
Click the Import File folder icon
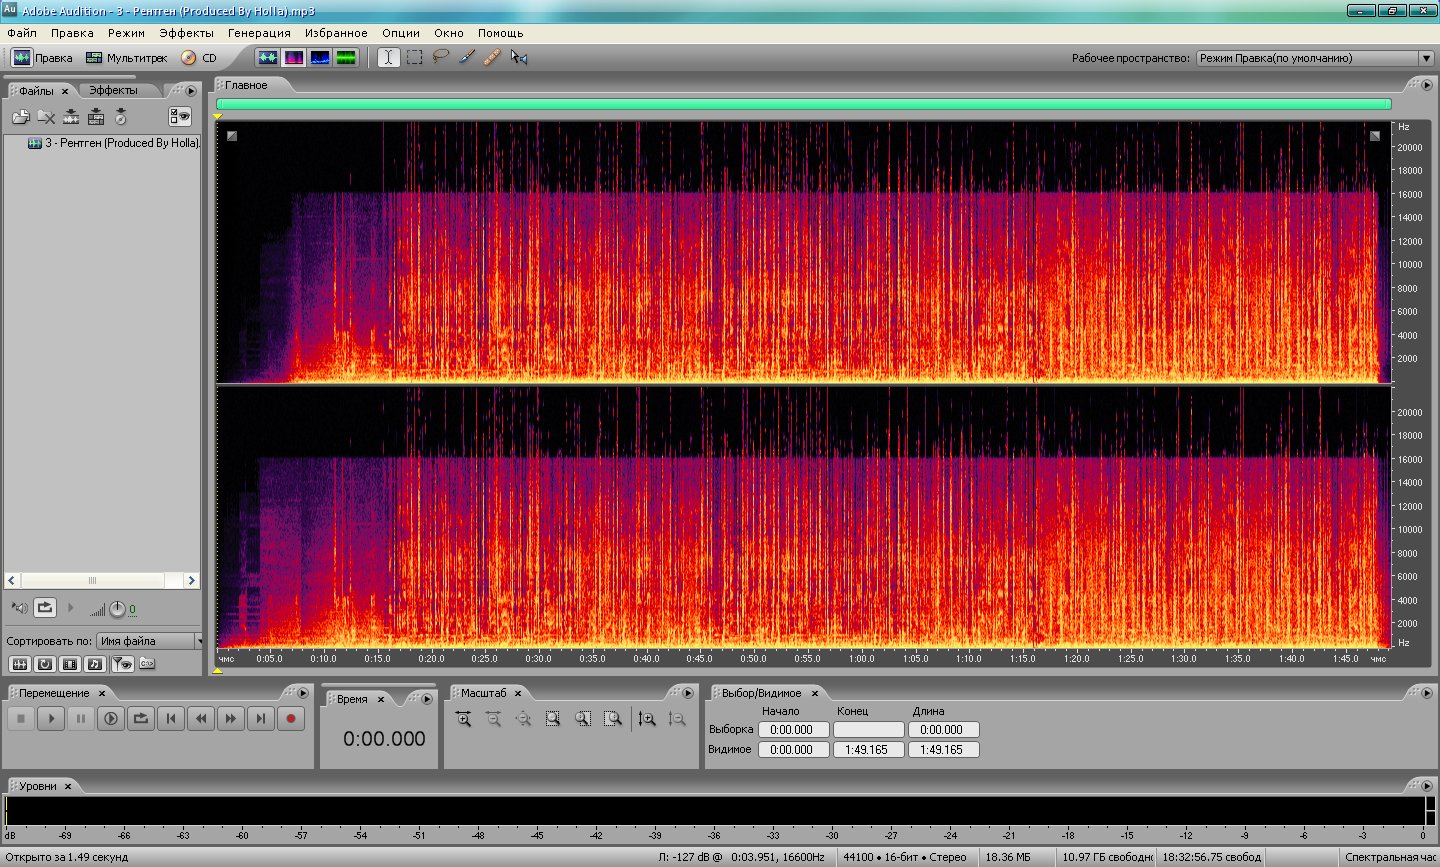click(x=20, y=117)
